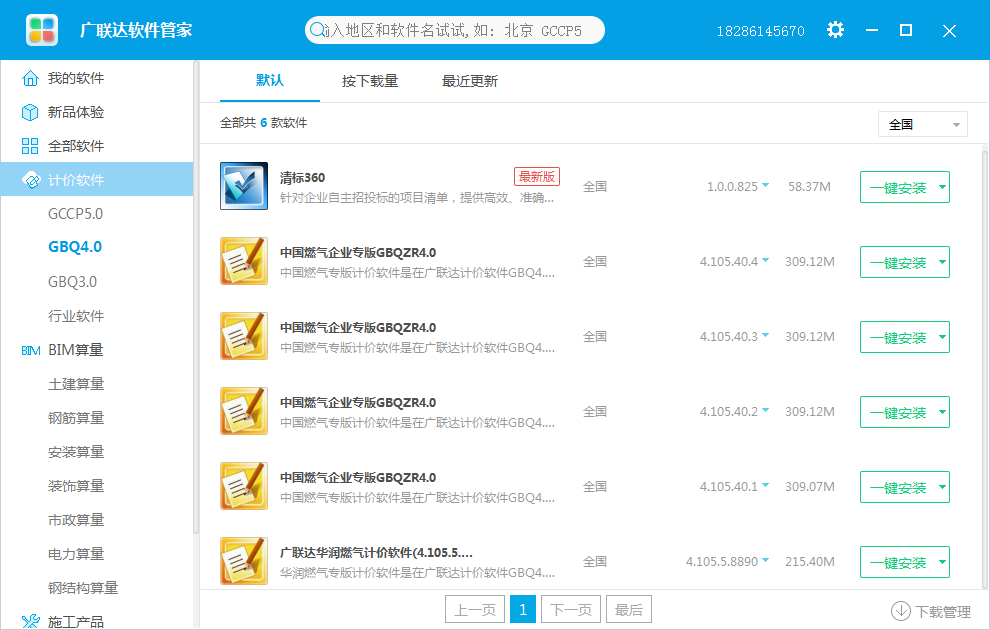Click the icon of GBQZR4.0 version 4.105.40.4
990x630 pixels.
pyautogui.click(x=244, y=261)
